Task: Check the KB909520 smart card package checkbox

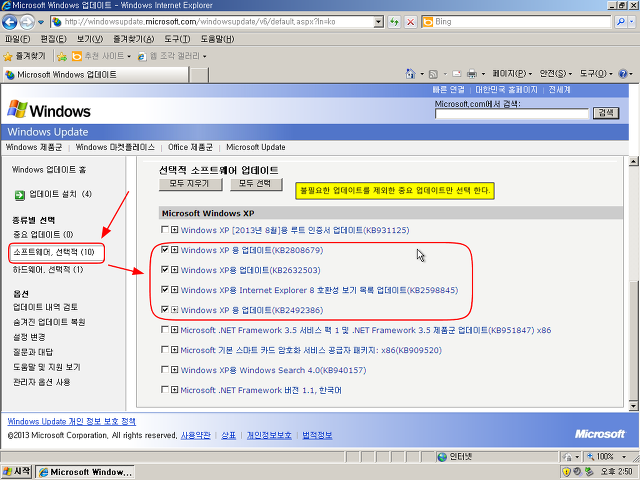Action: [x=164, y=350]
